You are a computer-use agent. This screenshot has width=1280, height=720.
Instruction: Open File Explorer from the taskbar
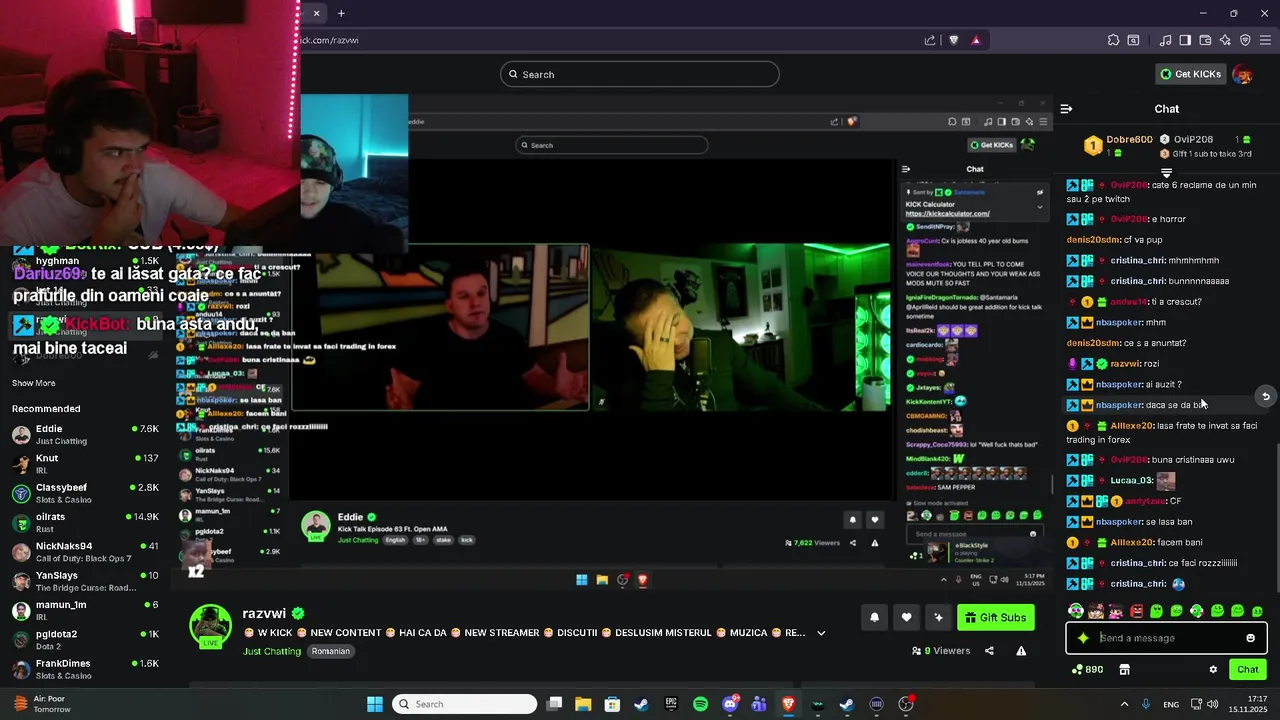(583, 704)
